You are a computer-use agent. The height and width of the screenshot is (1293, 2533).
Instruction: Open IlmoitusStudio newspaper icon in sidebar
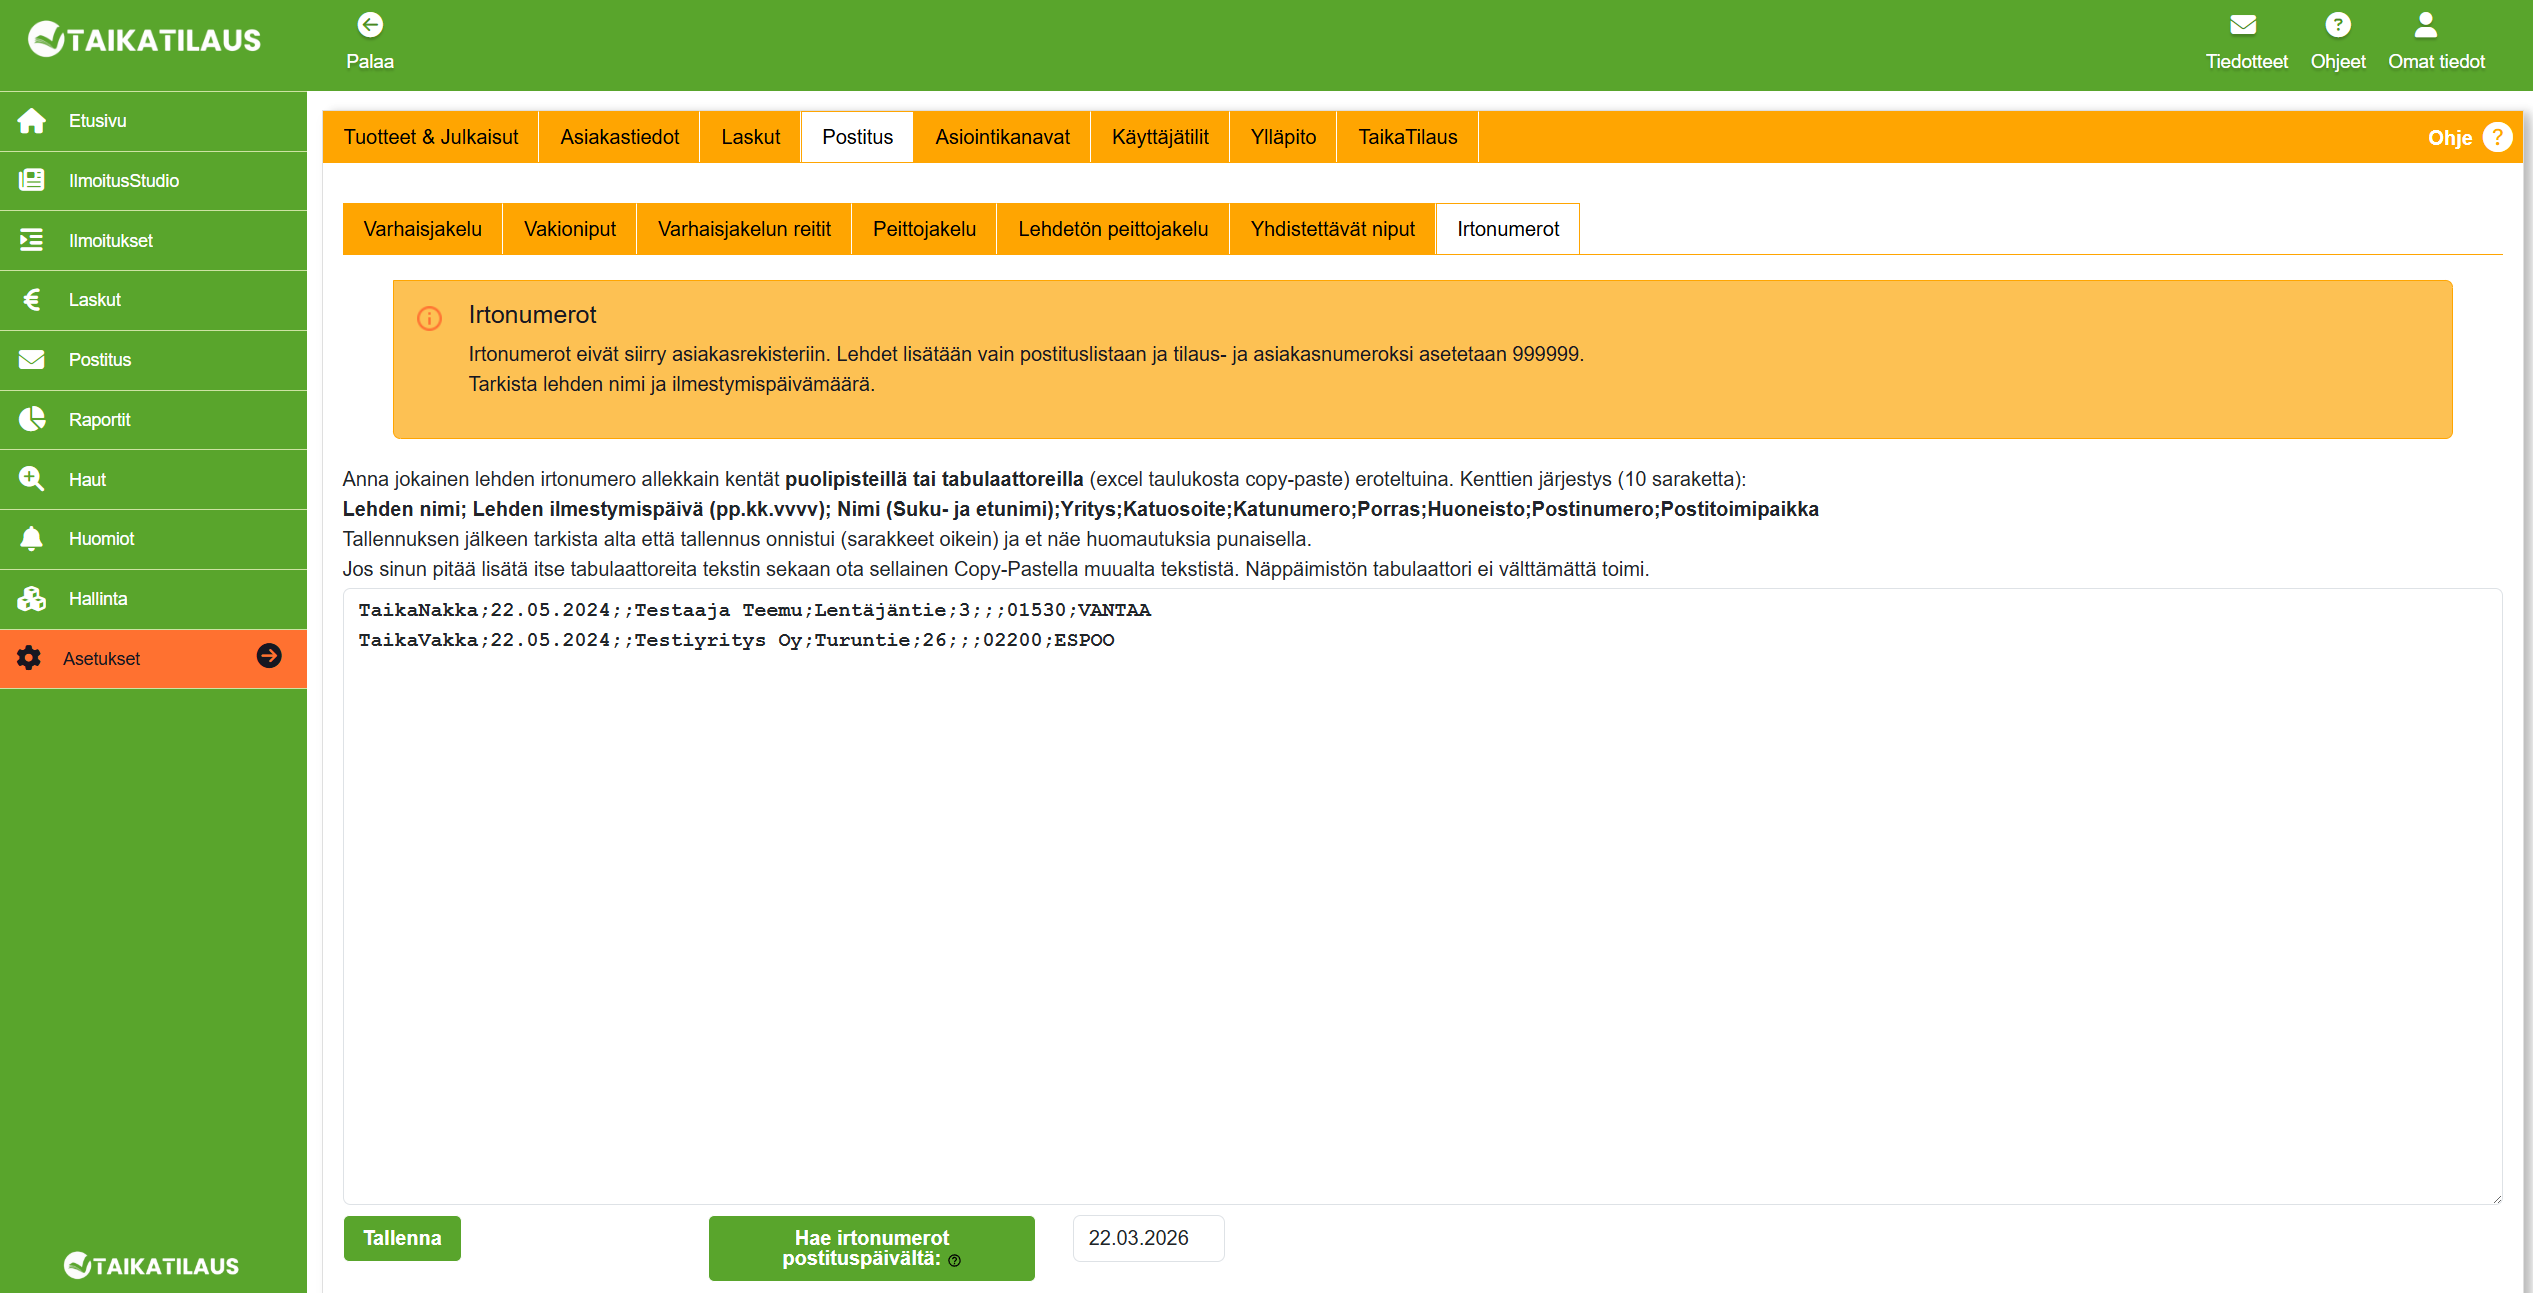pyautogui.click(x=32, y=181)
